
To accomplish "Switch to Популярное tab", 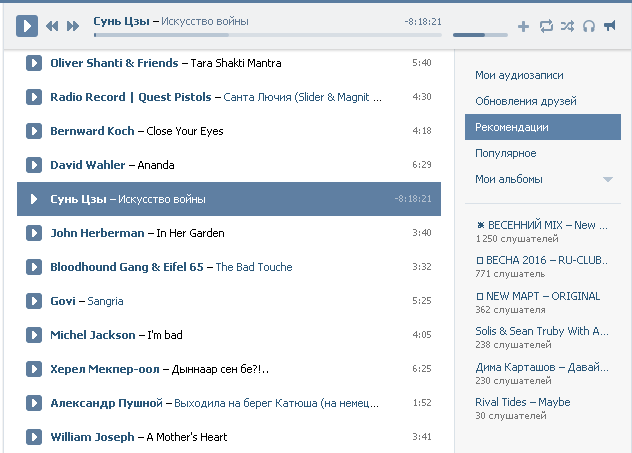I will pos(506,153).
